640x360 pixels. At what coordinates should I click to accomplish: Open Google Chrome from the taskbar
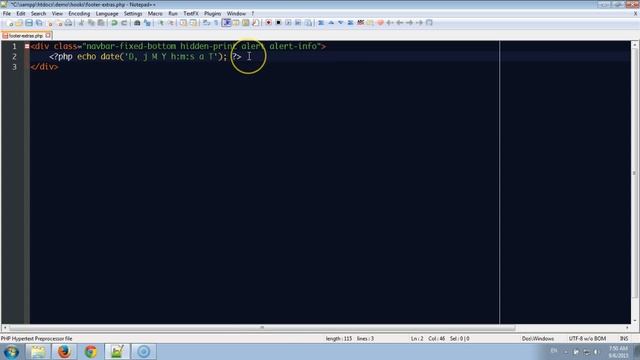[x=91, y=351]
